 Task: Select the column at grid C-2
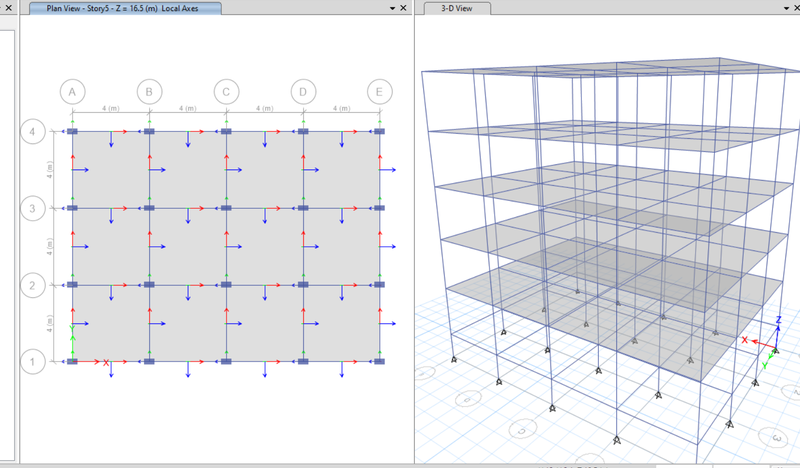(226, 285)
